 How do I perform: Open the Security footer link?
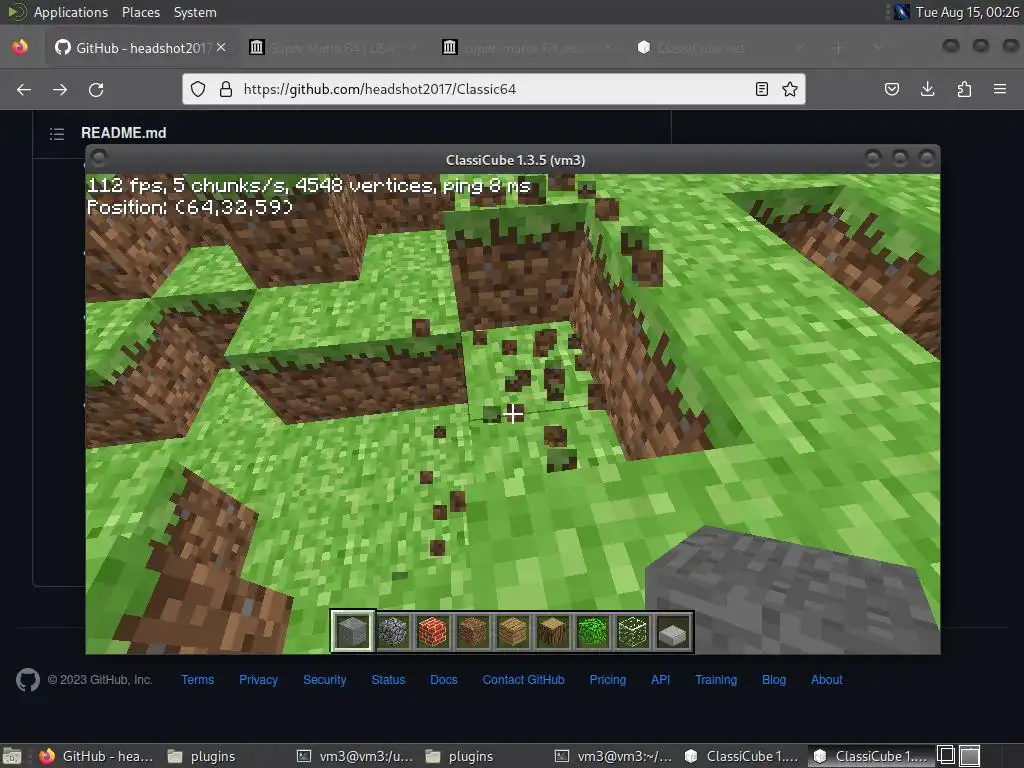(325, 680)
